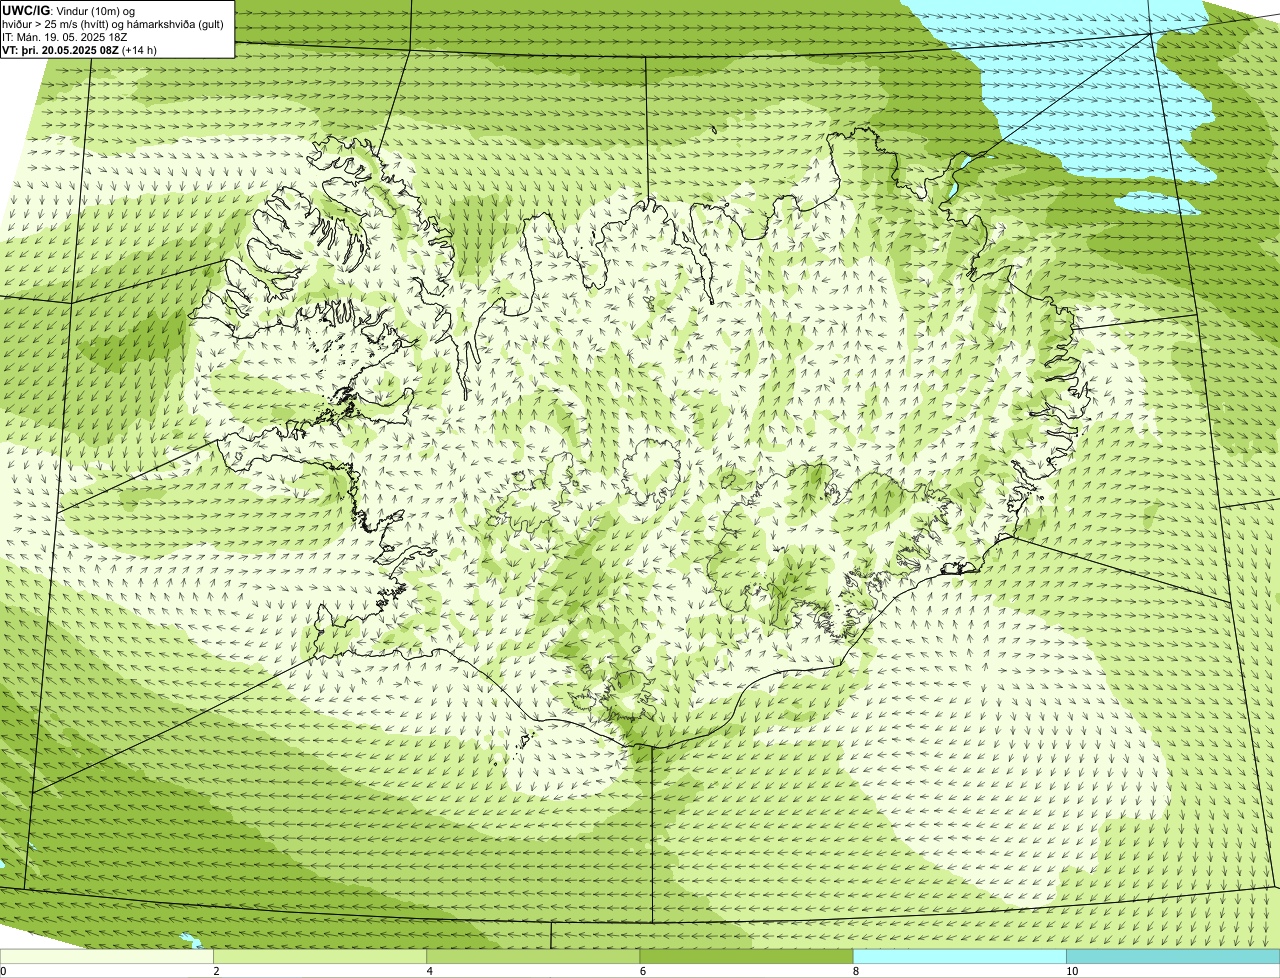Choose the 6–8 dark green legend segment
The image size is (1280, 978).
746,957
